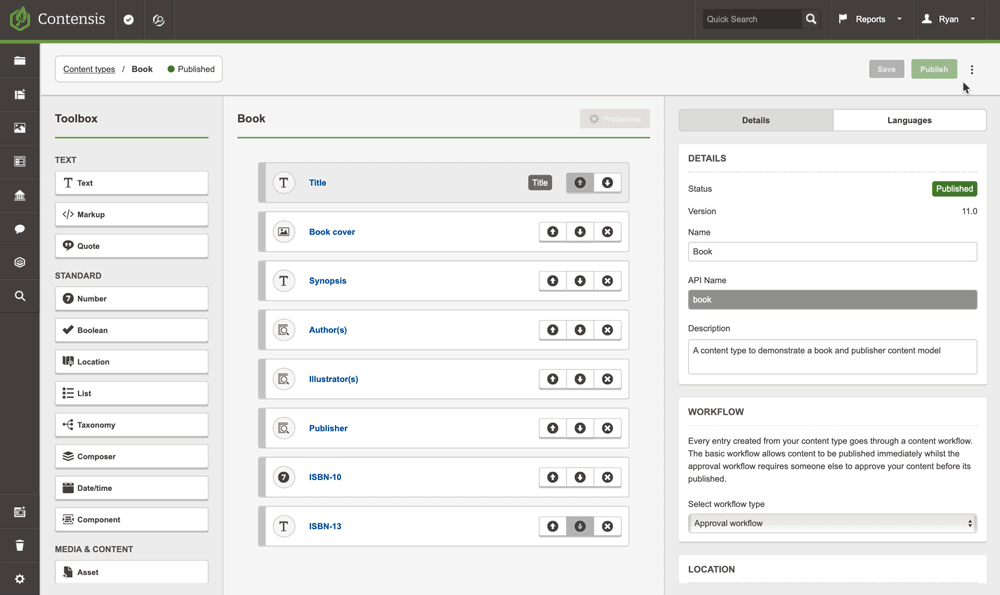This screenshot has height=595, width=1000.
Task: Switch to the Languages tab
Action: (x=908, y=119)
